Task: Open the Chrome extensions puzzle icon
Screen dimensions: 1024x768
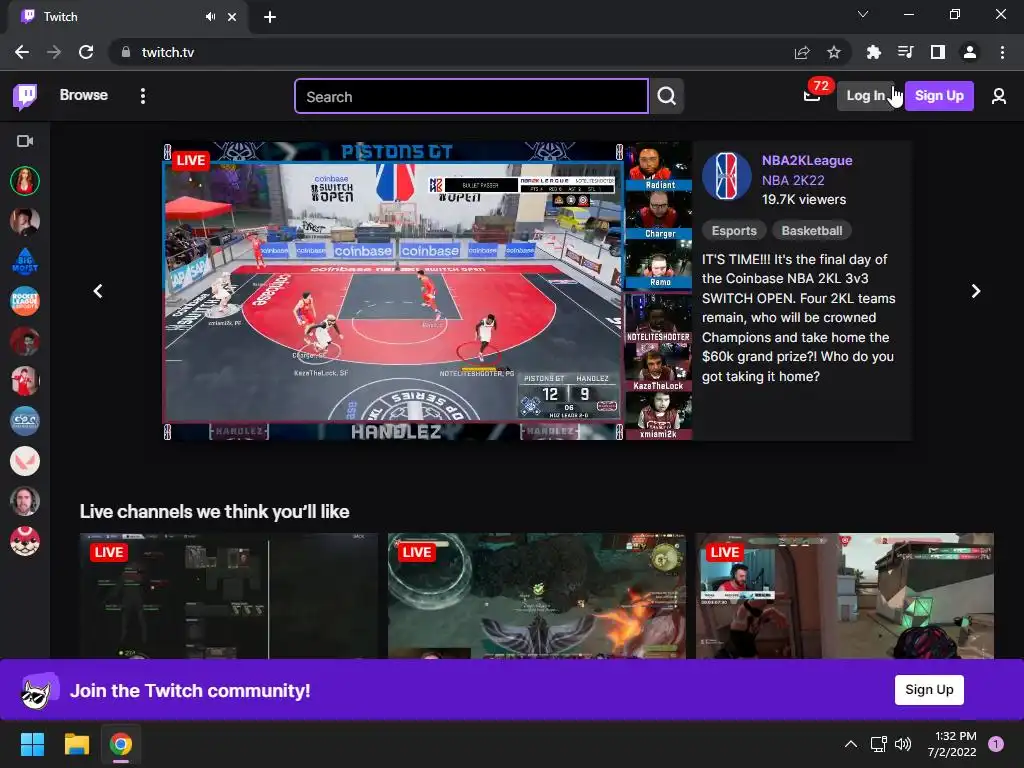Action: [x=873, y=52]
